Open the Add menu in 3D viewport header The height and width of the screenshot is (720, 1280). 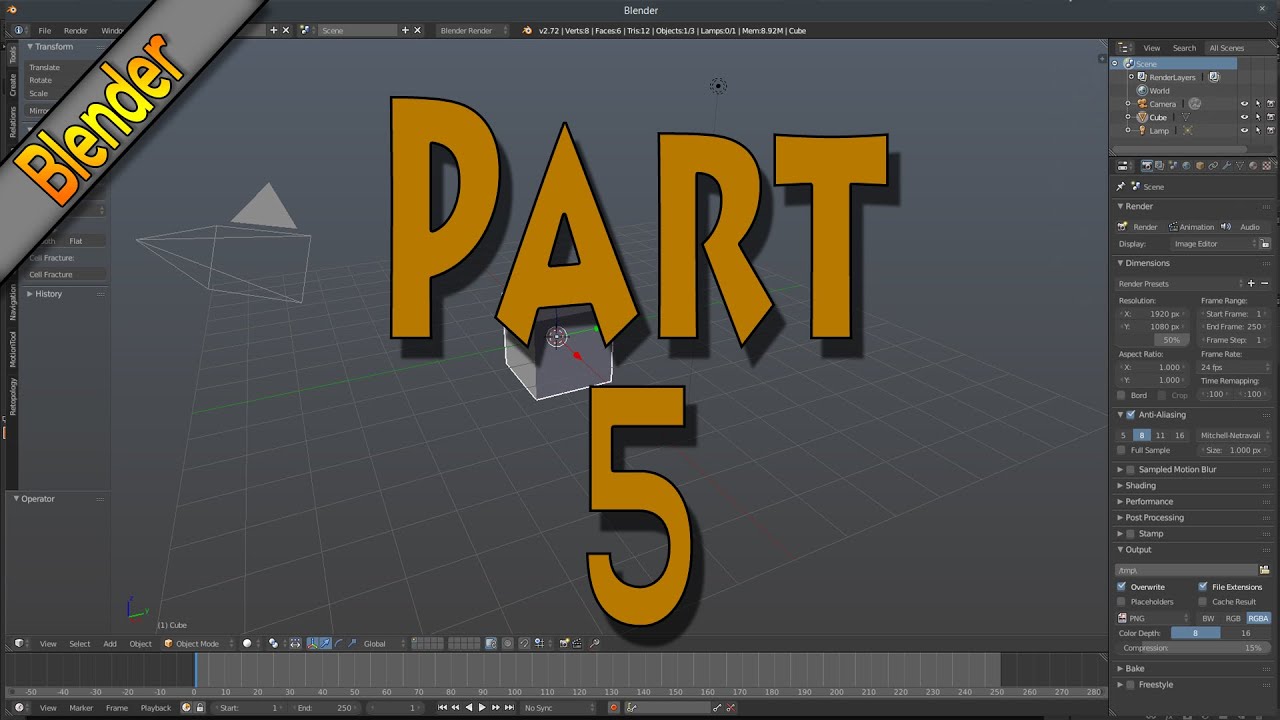click(x=110, y=644)
